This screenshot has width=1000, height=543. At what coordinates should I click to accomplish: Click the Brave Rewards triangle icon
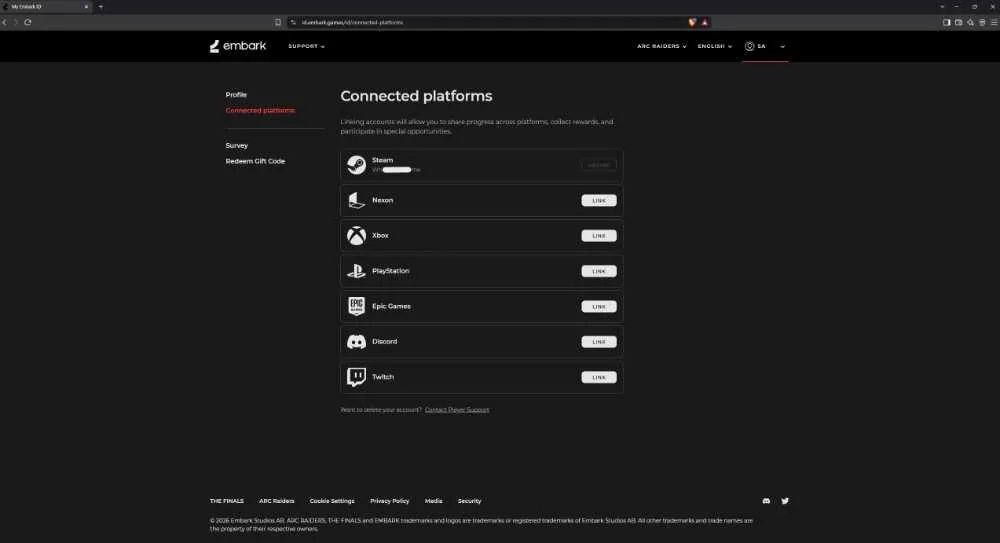click(x=705, y=22)
